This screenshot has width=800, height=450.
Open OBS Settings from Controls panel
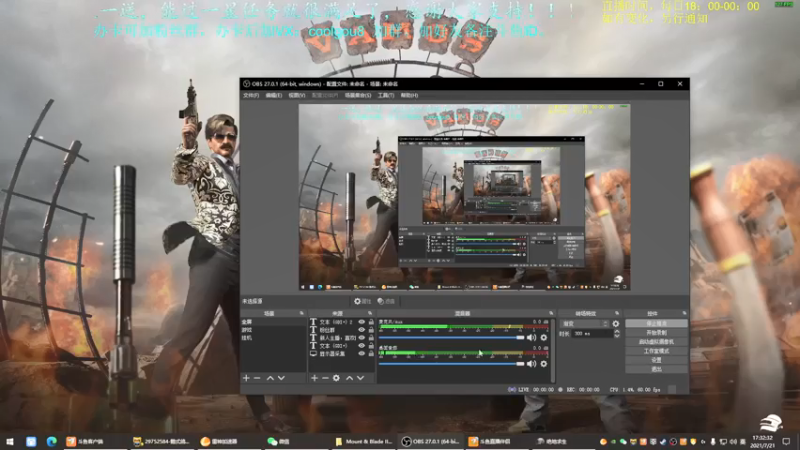pyautogui.click(x=656, y=360)
